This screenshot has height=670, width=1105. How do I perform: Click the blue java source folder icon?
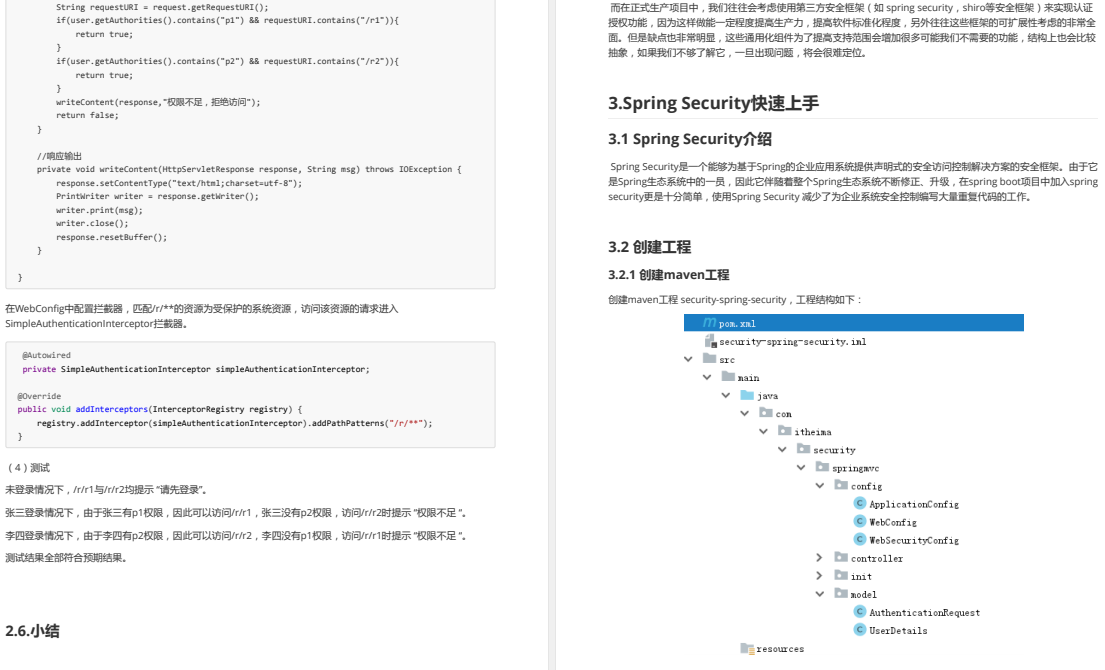click(748, 395)
